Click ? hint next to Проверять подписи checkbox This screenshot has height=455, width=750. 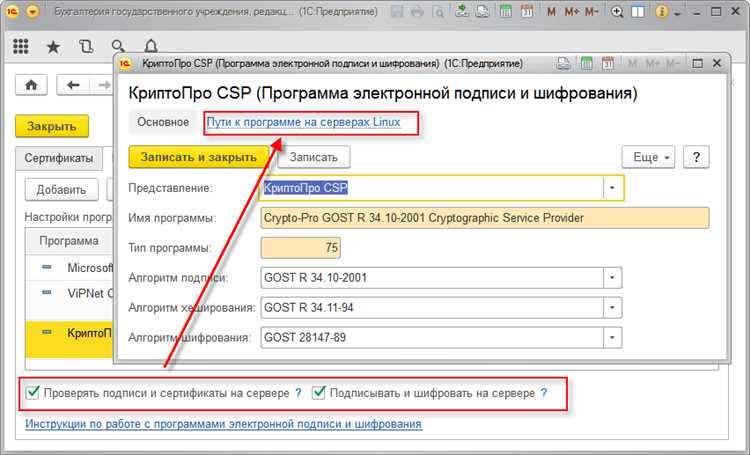click(x=298, y=393)
